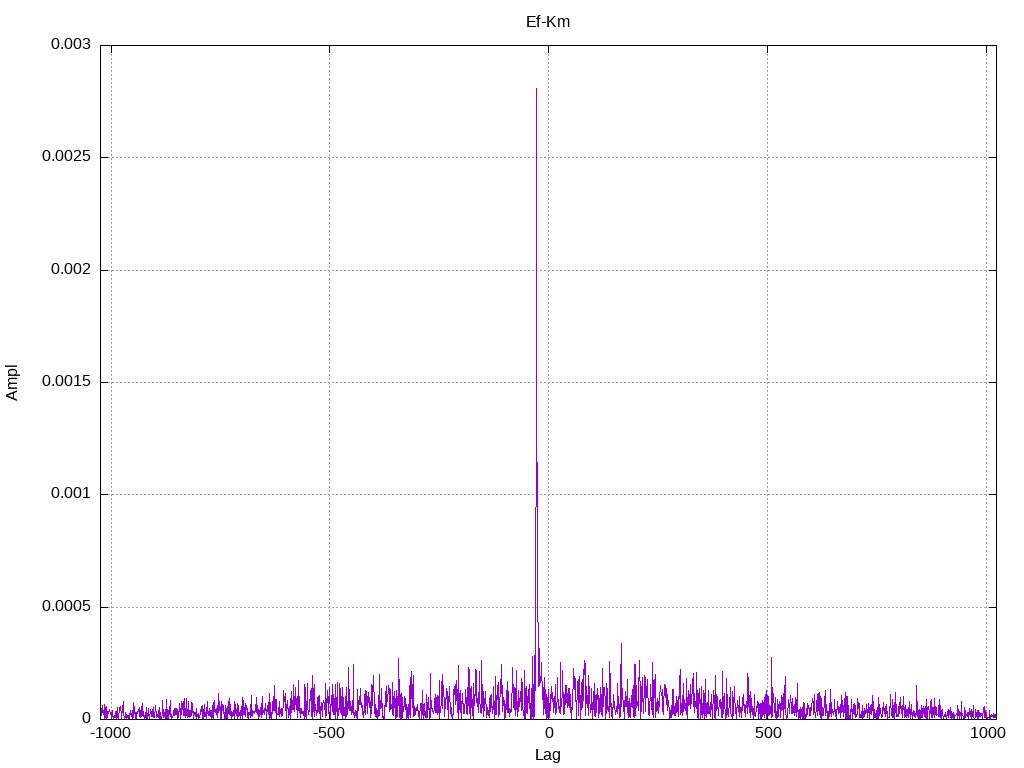
Task: Click the y-axis label 'Ampl'
Action: pyautogui.click(x=12, y=383)
